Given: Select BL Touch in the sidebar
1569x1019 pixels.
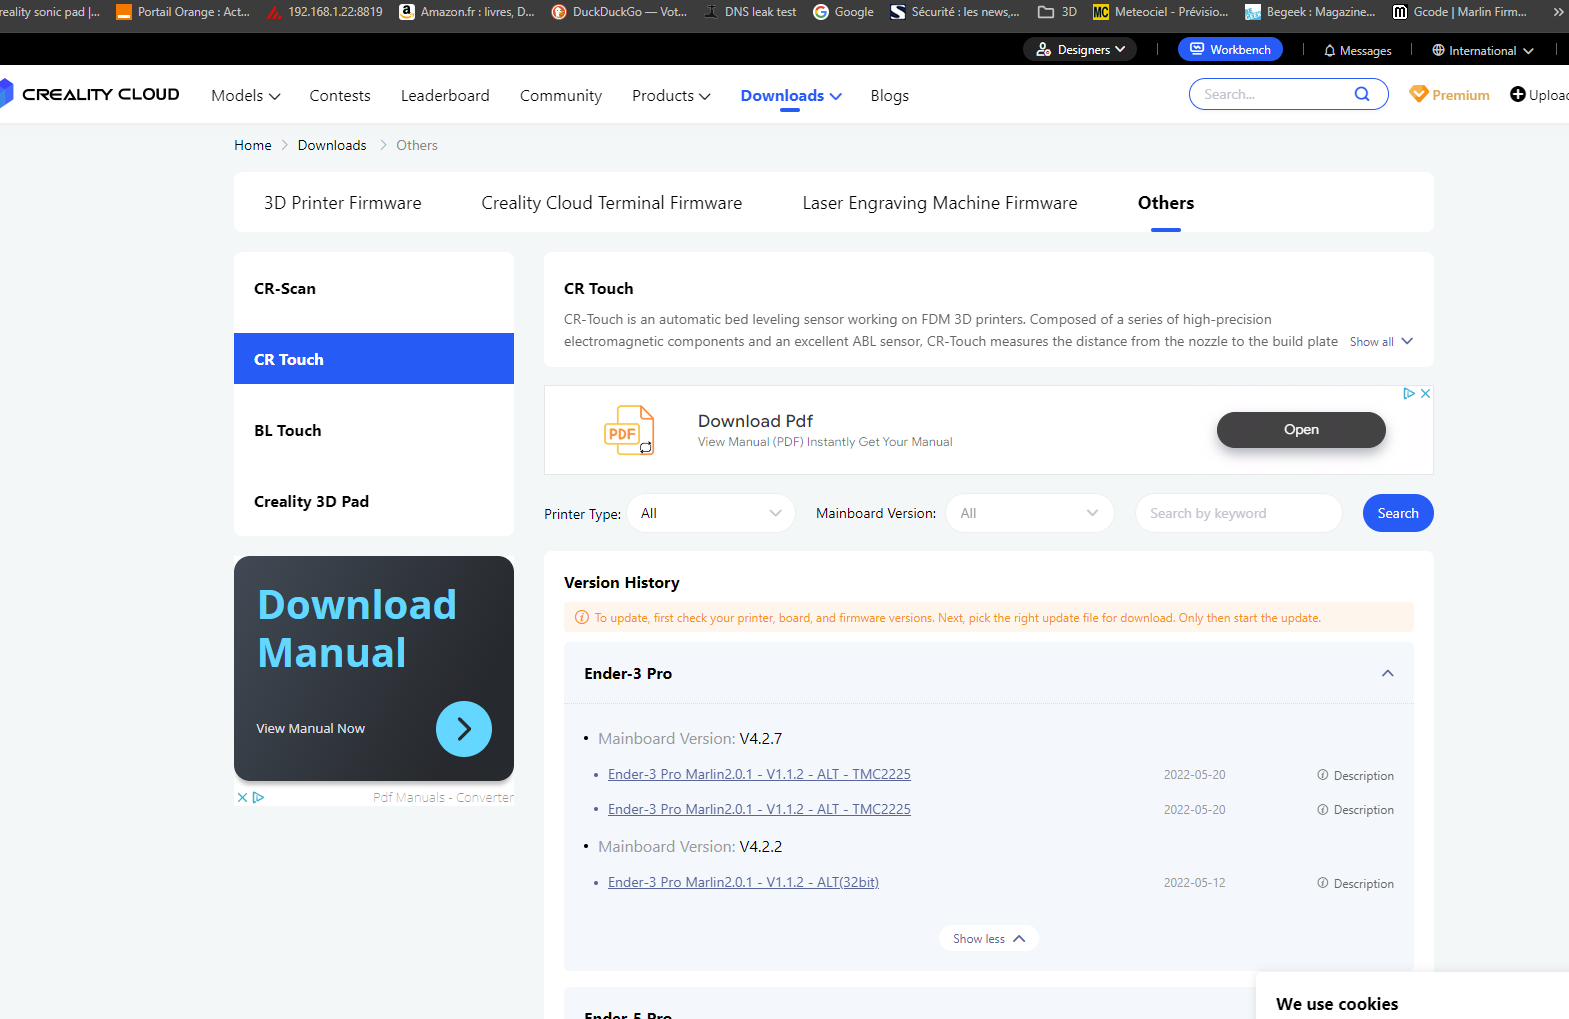Looking at the screenshot, I should pos(374,430).
